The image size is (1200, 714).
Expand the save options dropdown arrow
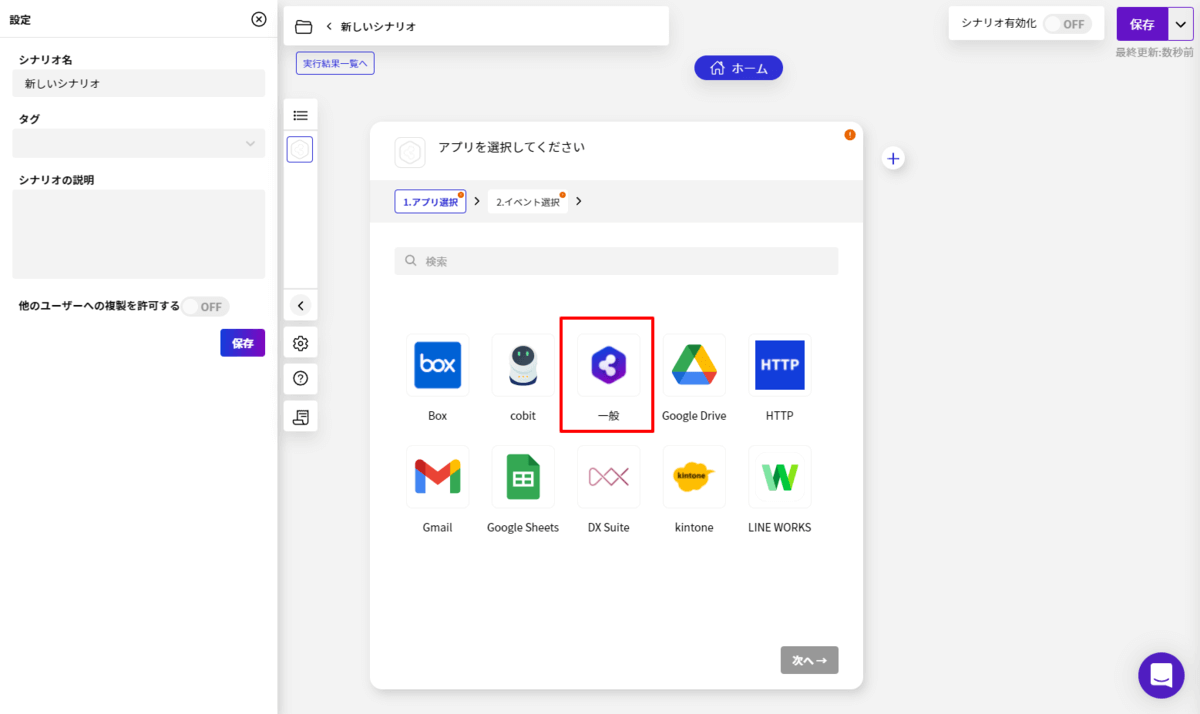click(x=1181, y=24)
